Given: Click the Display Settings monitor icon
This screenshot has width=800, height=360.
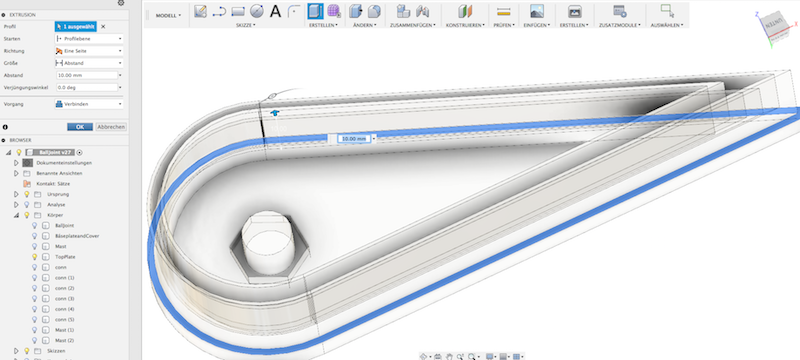Looking at the screenshot, I should (490, 356).
